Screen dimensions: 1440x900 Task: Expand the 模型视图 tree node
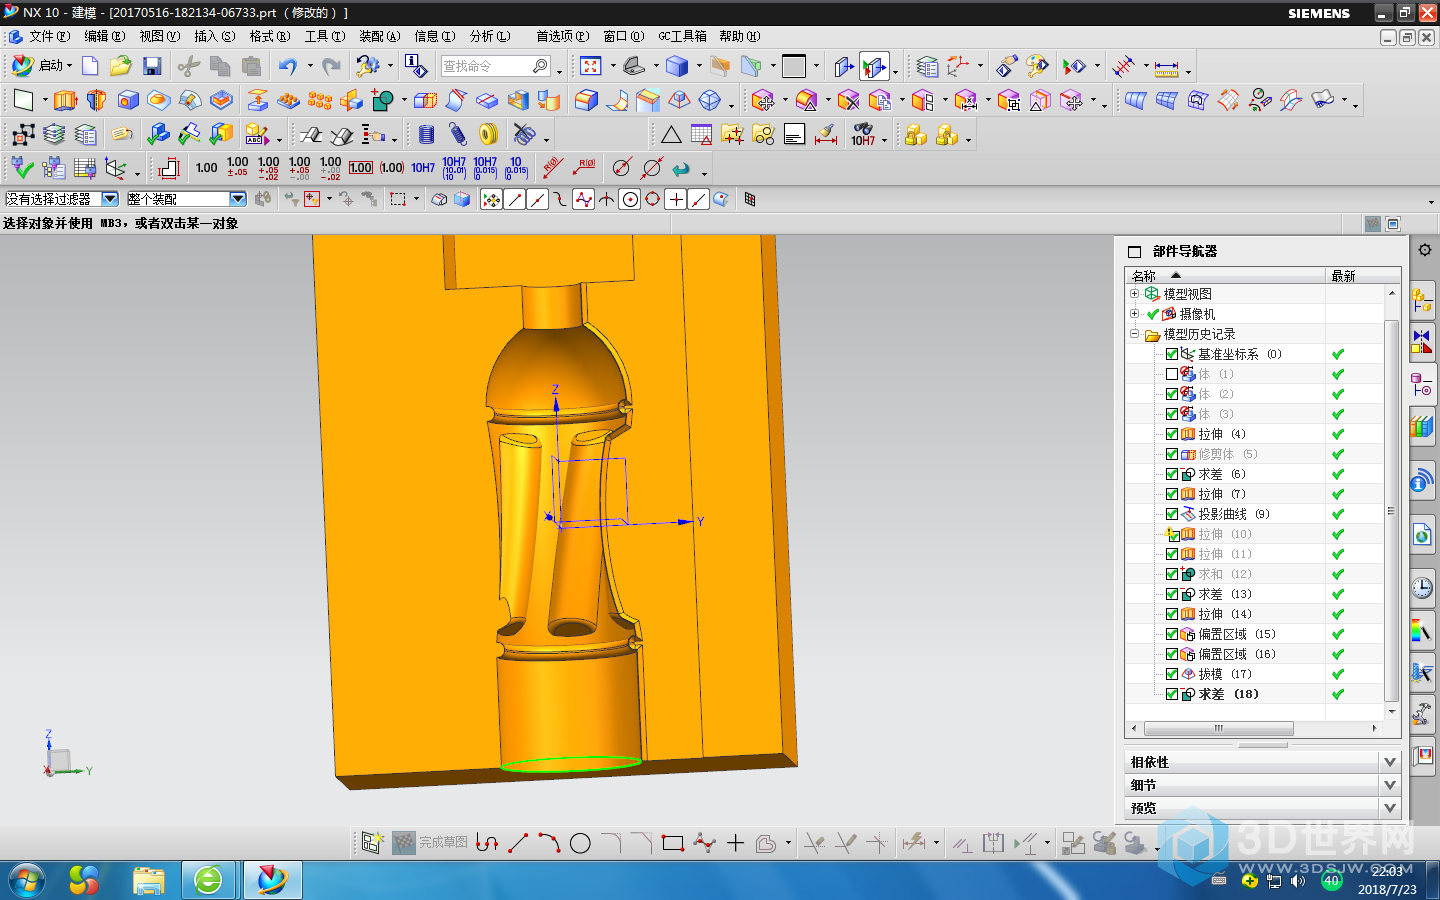(x=1134, y=294)
